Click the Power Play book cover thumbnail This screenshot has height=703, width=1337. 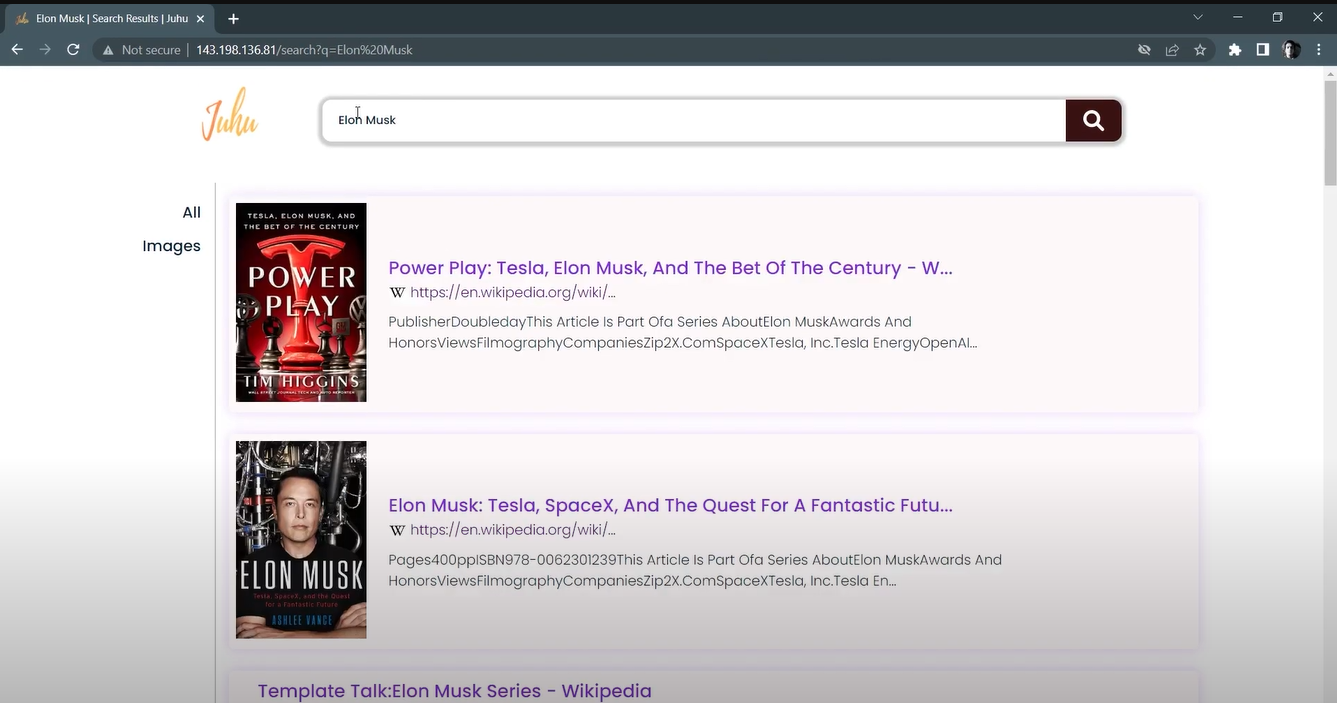[x=301, y=302]
